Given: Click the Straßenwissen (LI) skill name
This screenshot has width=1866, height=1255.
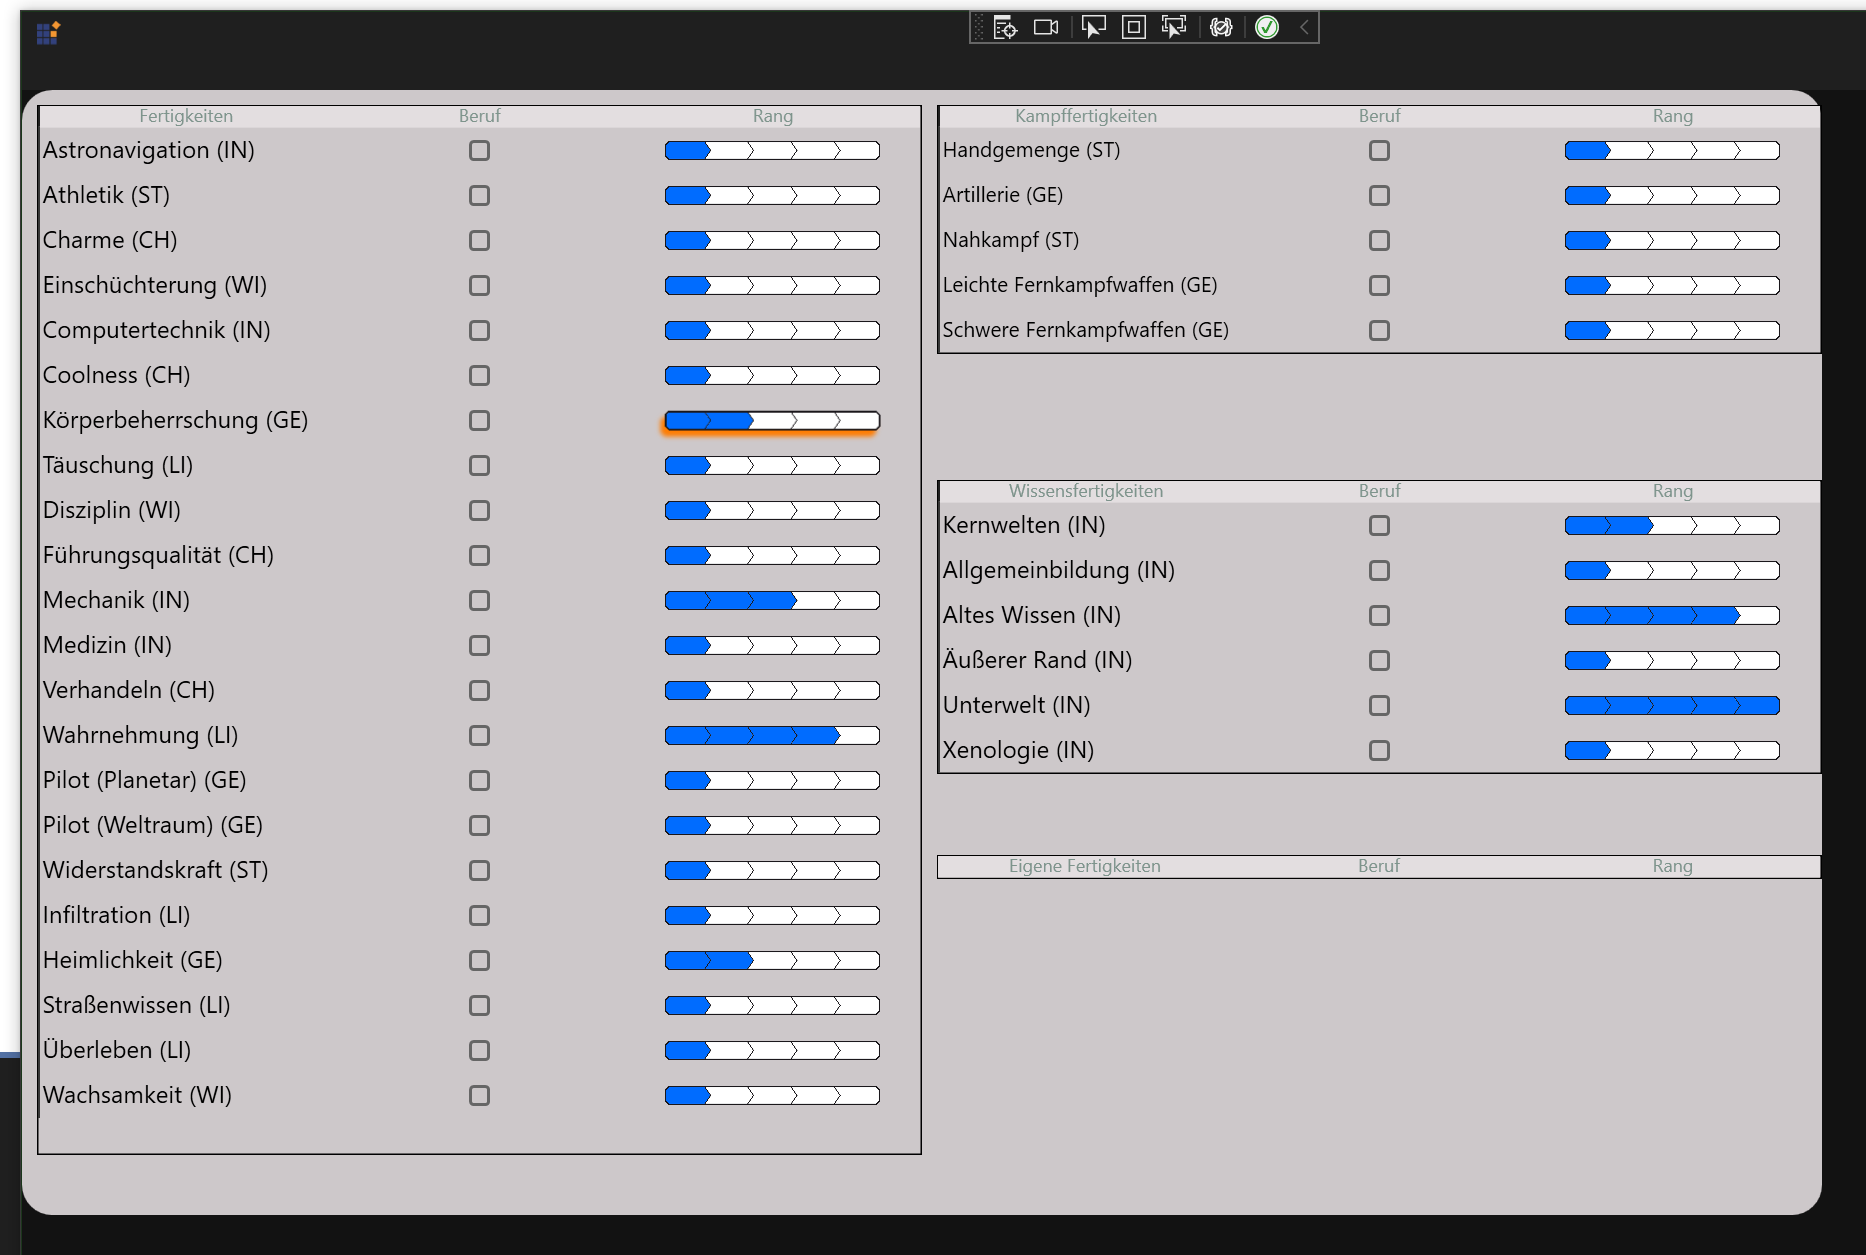Looking at the screenshot, I should coord(137,1005).
